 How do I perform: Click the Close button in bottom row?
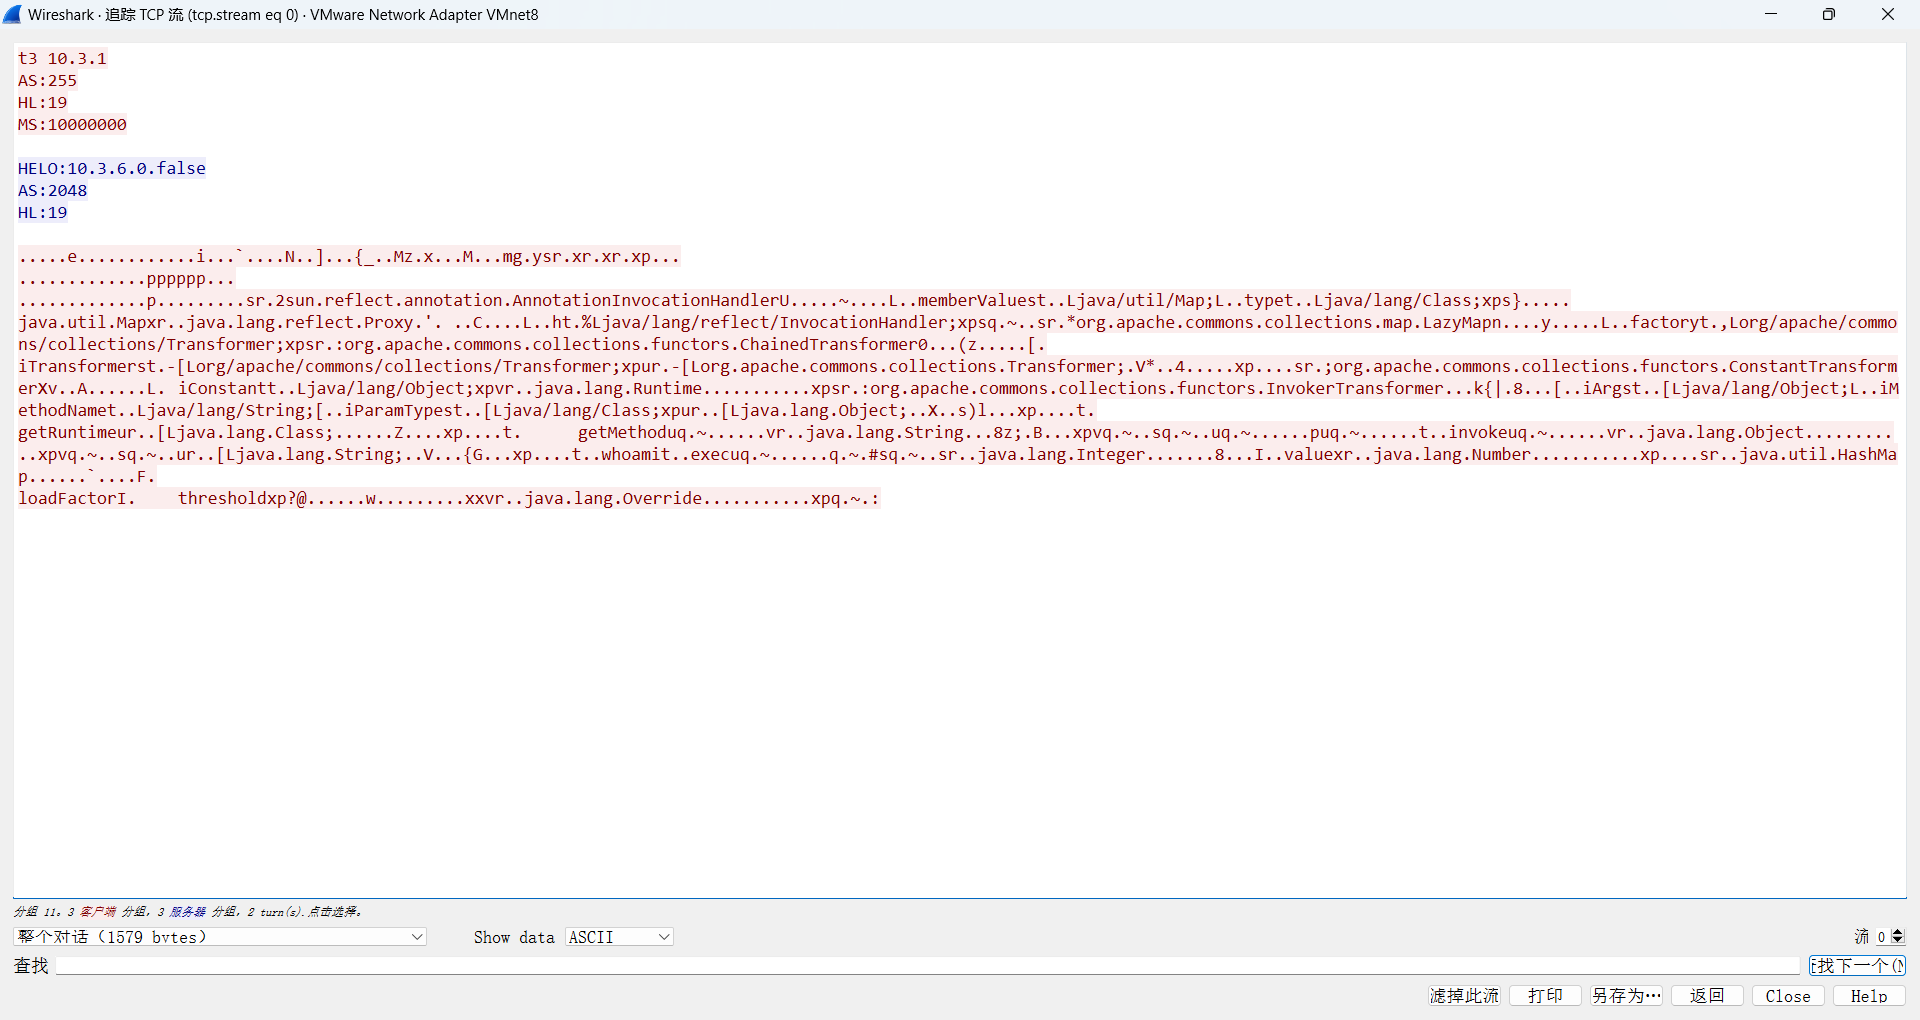coord(1788,996)
